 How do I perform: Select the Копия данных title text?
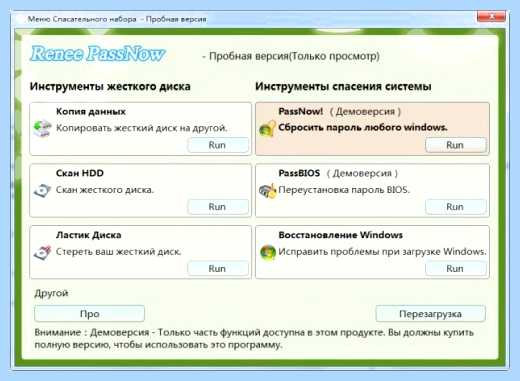tap(91, 111)
